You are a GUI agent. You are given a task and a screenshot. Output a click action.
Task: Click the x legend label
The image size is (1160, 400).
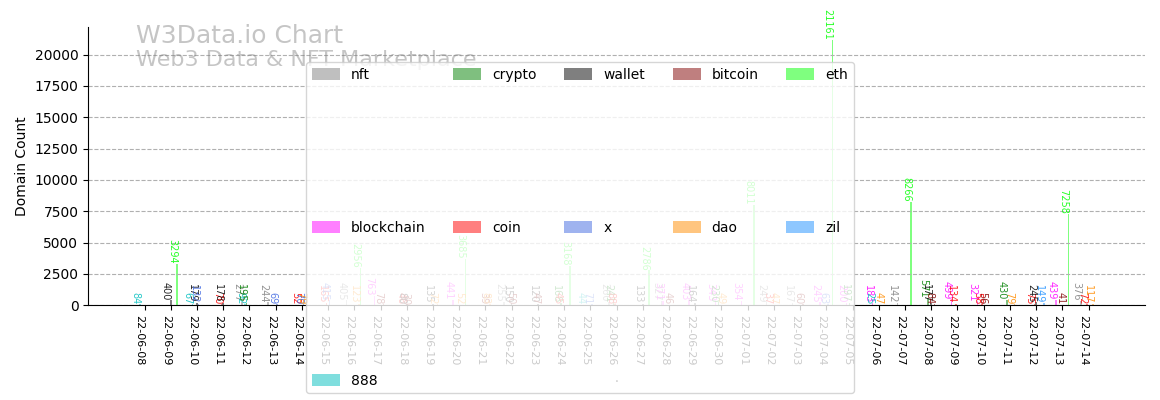607,227
